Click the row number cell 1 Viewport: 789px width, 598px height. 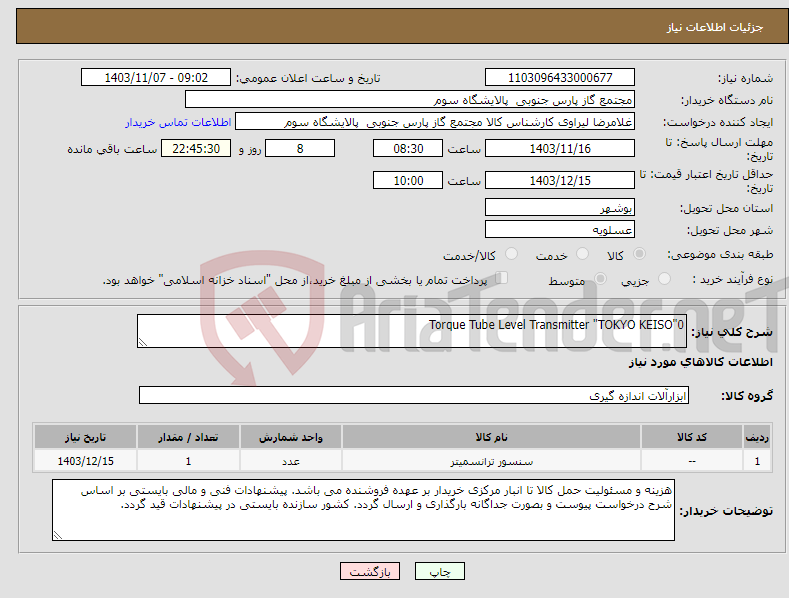[x=757, y=461]
